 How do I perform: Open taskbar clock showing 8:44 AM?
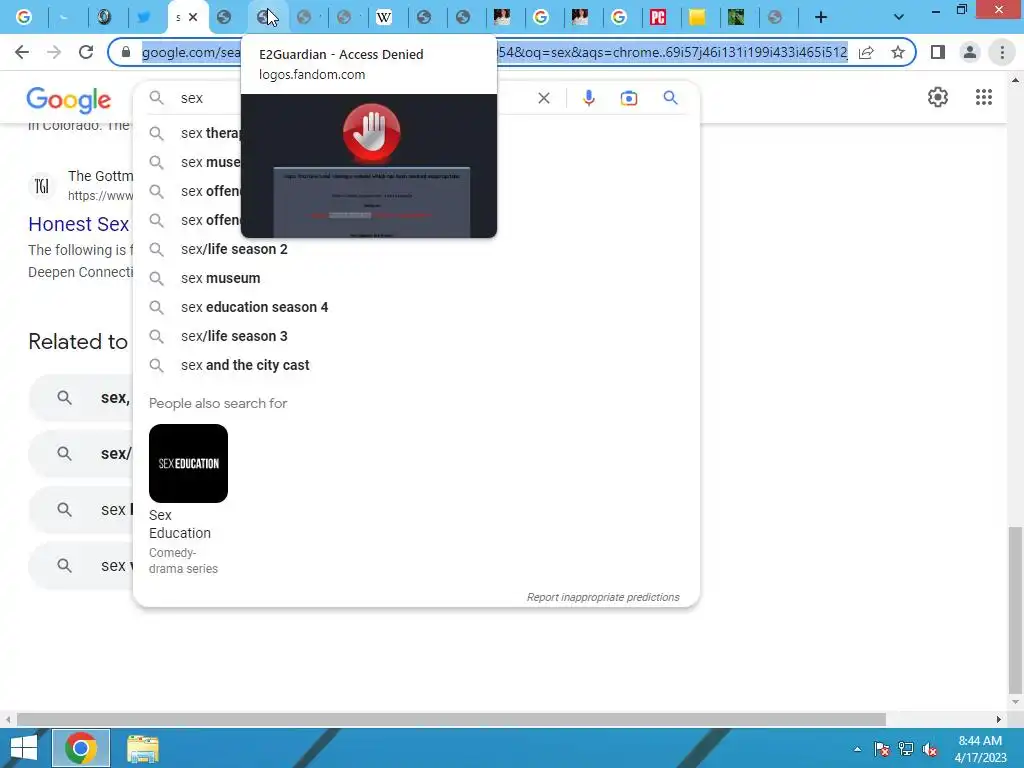[x=980, y=749]
